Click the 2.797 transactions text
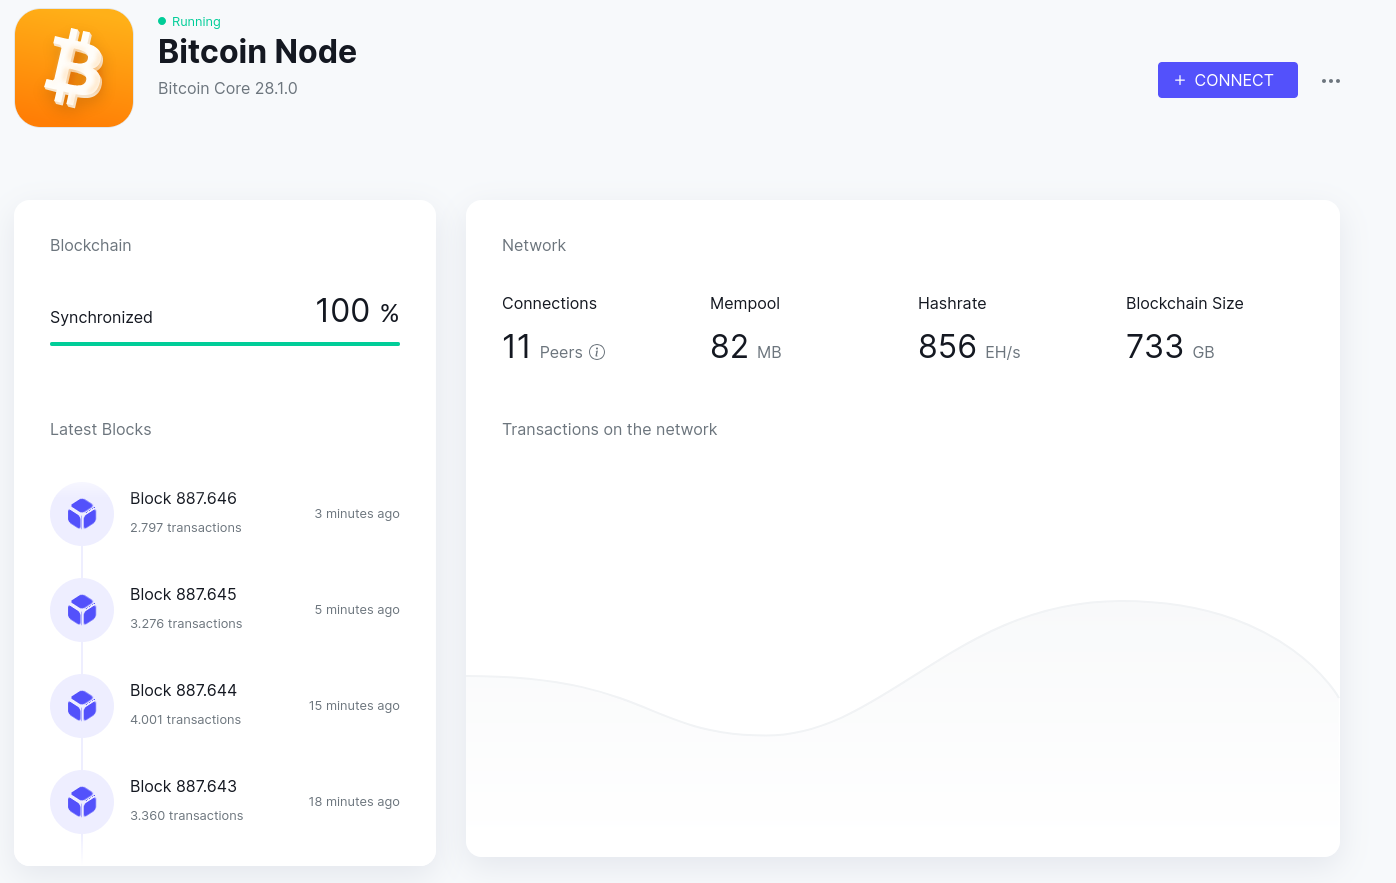Viewport: 1396px width, 883px height. pos(186,528)
